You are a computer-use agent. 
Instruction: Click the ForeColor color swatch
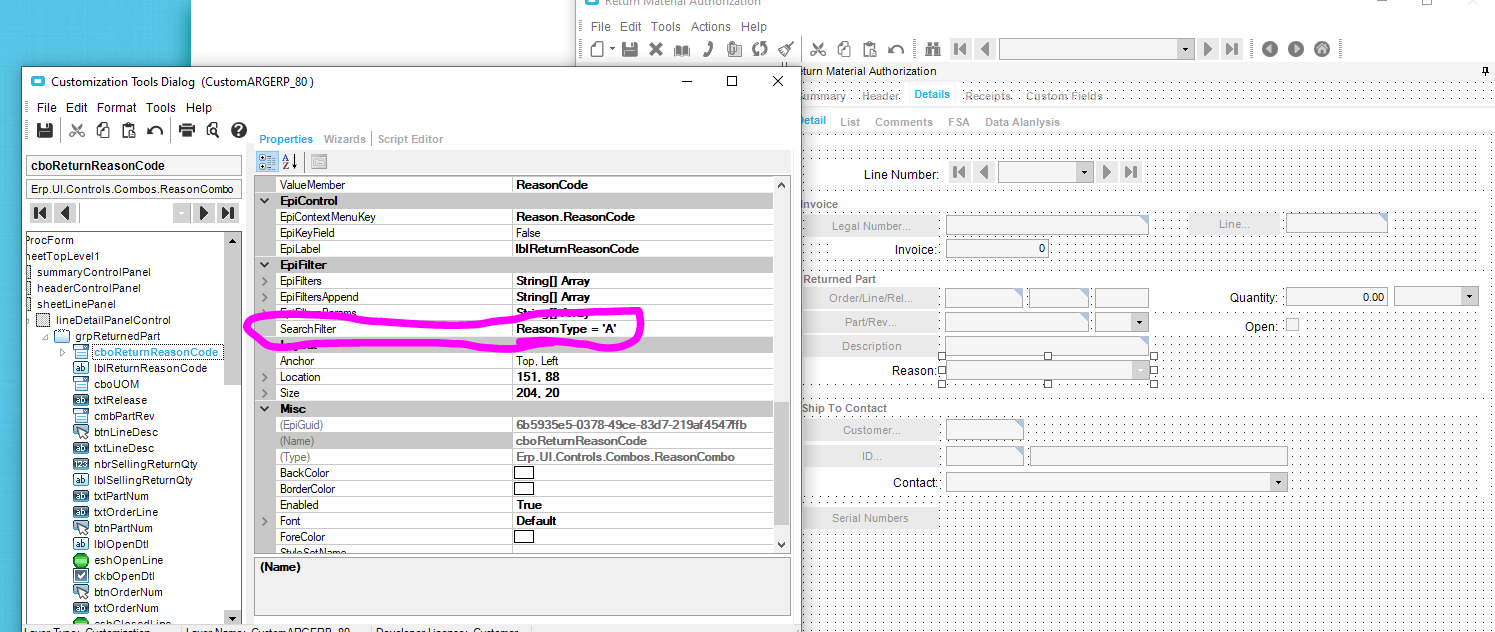pos(524,537)
